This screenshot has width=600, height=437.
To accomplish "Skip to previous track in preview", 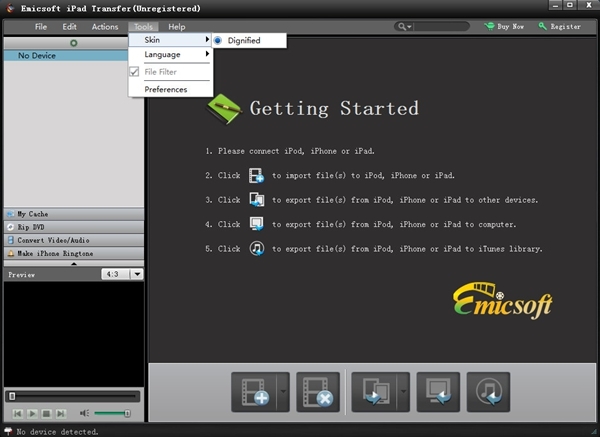I will [18, 413].
